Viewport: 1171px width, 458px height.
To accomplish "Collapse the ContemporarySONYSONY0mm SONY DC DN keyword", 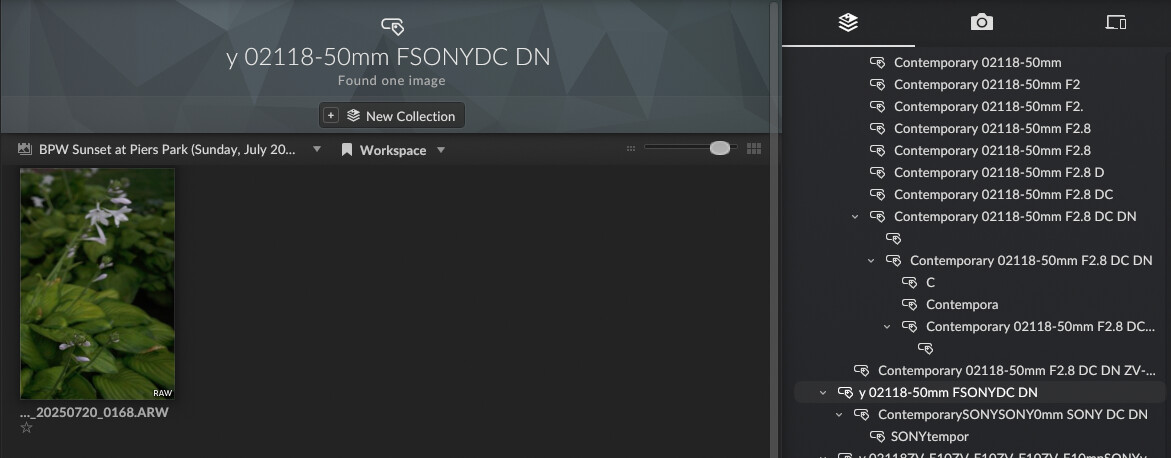I will click(841, 415).
